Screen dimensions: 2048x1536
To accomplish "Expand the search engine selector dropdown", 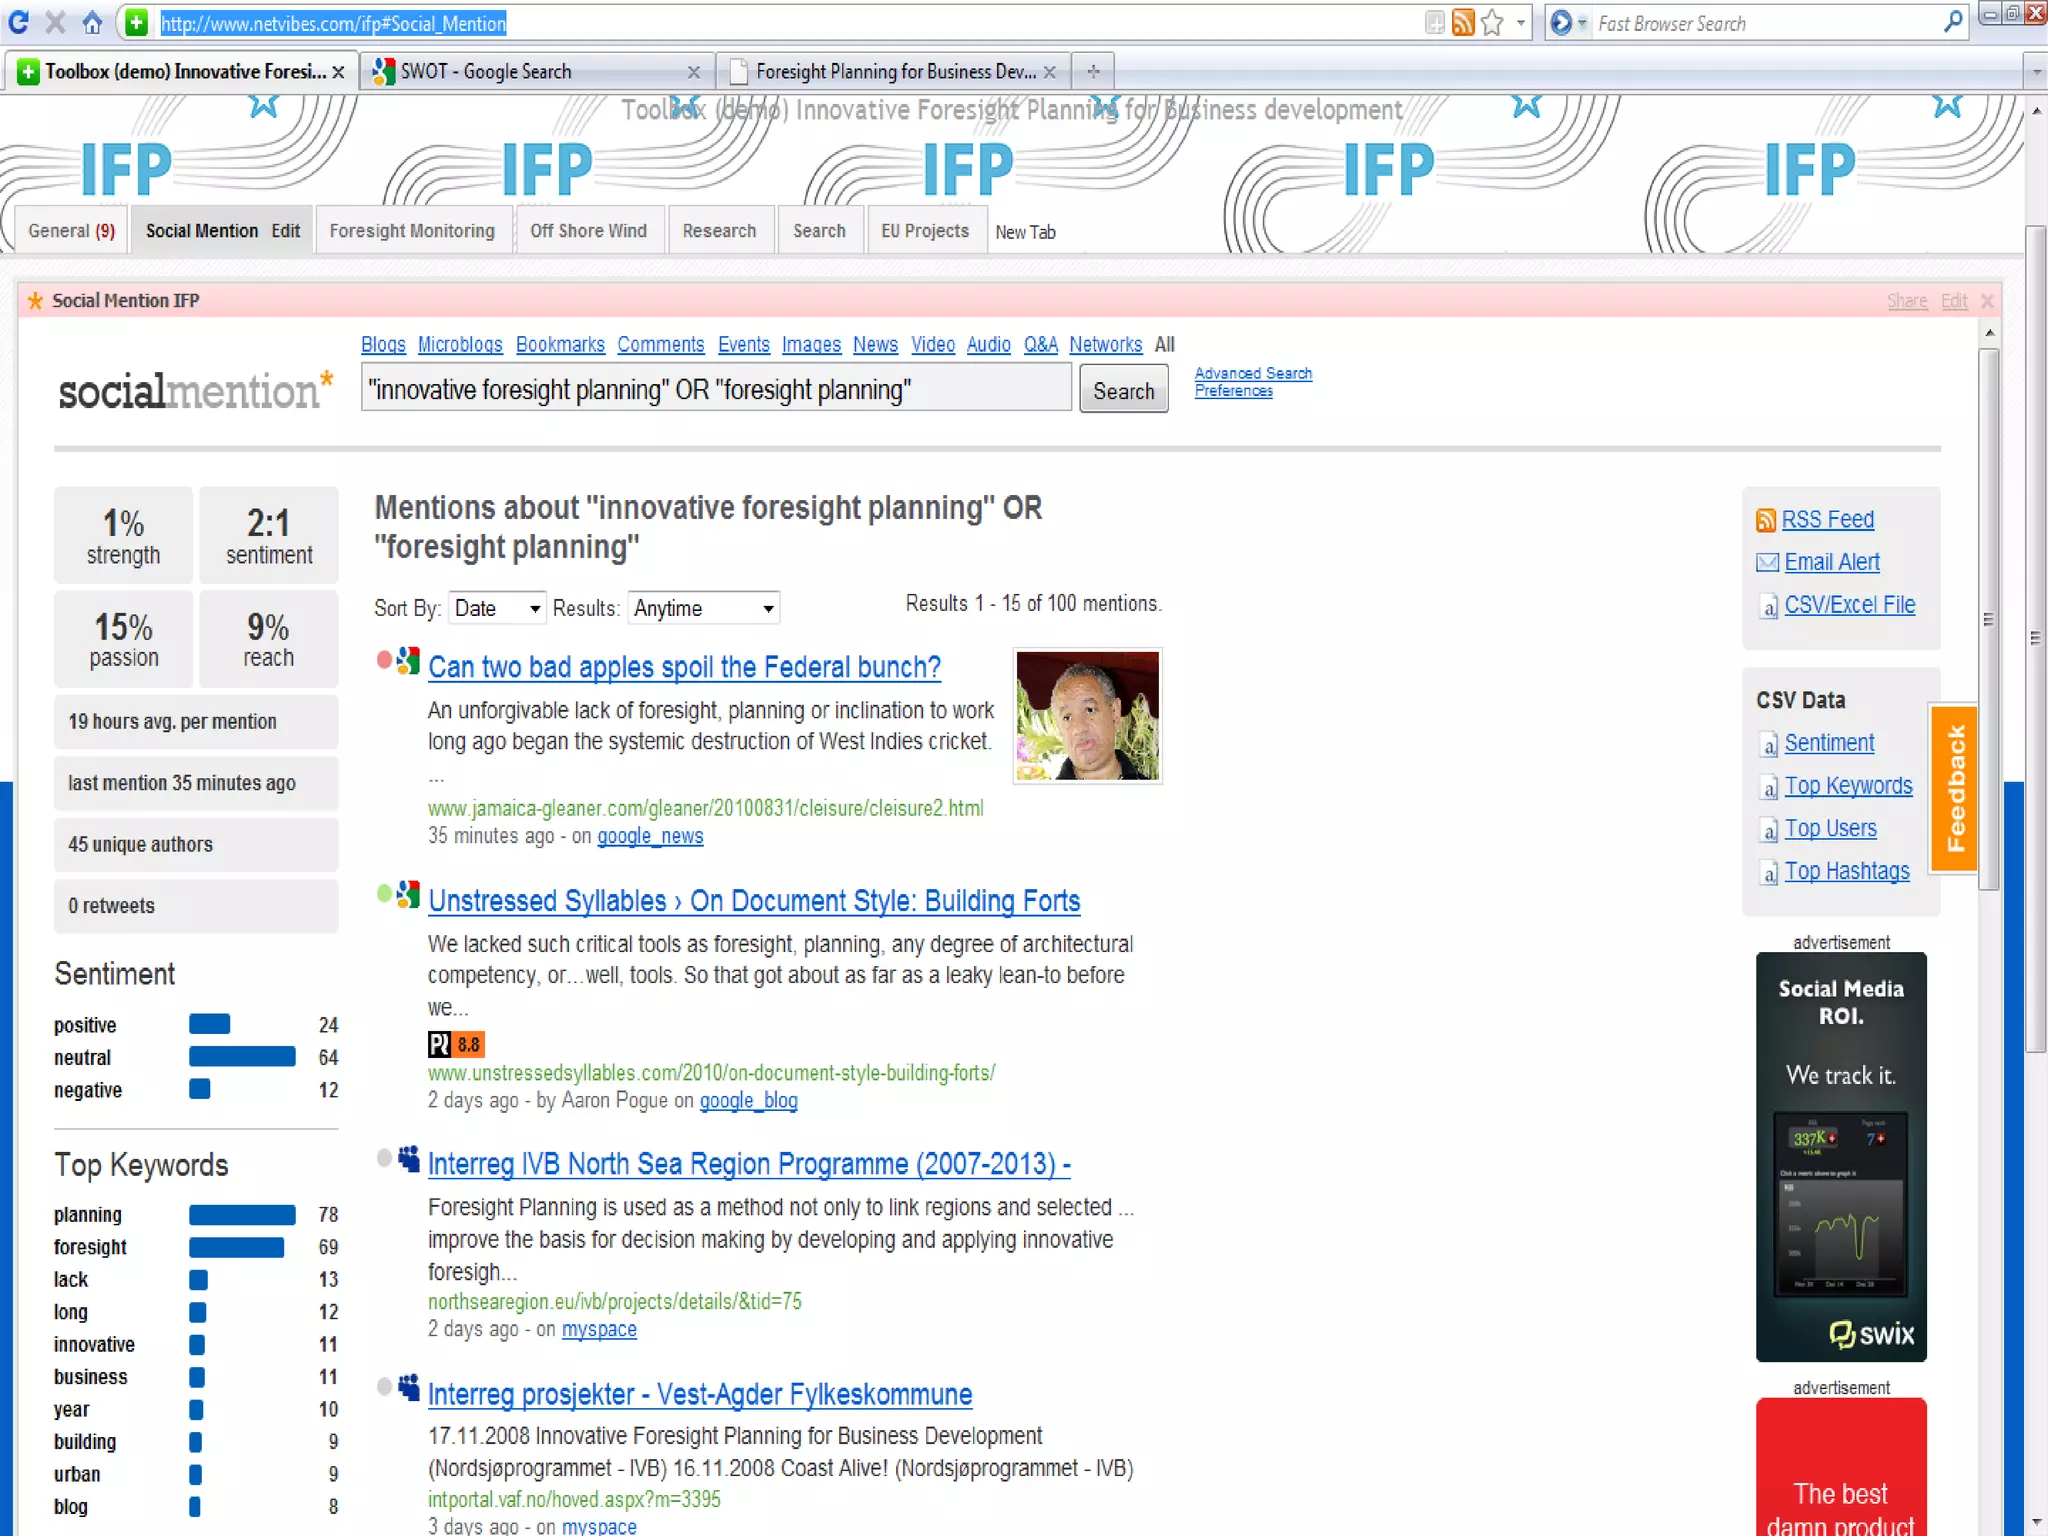I will click(x=1582, y=22).
